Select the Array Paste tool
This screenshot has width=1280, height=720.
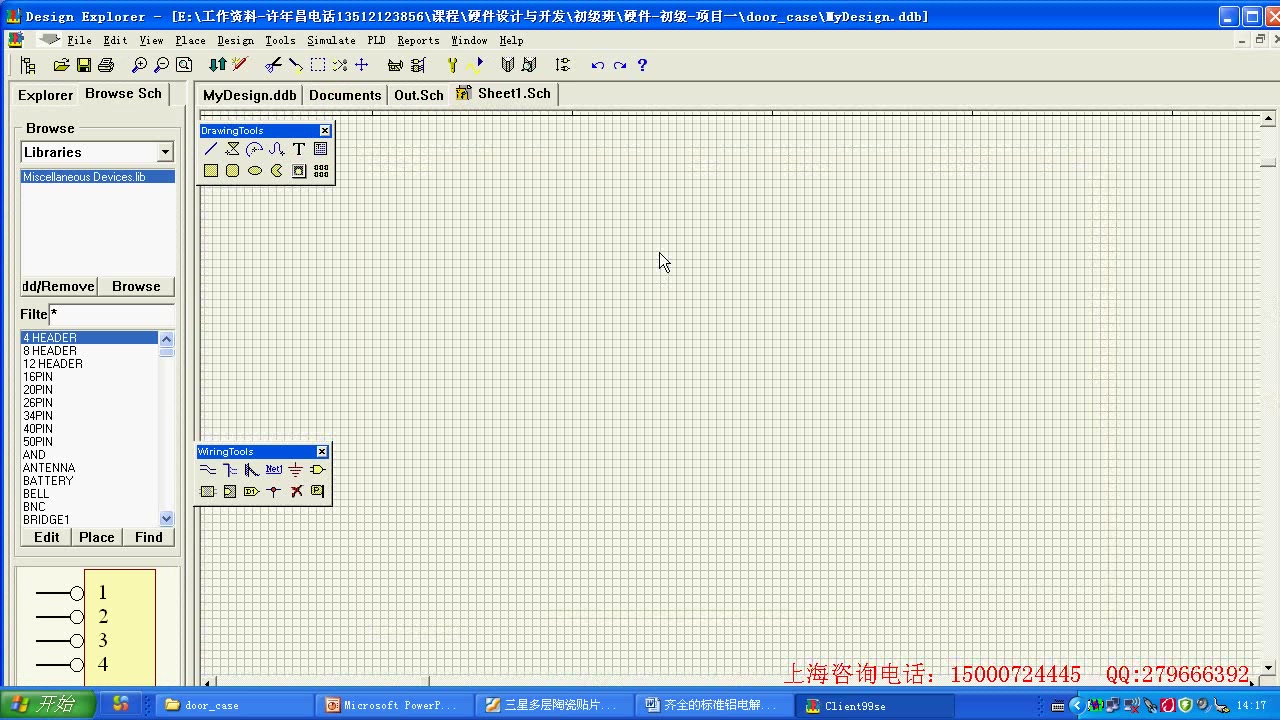point(321,170)
